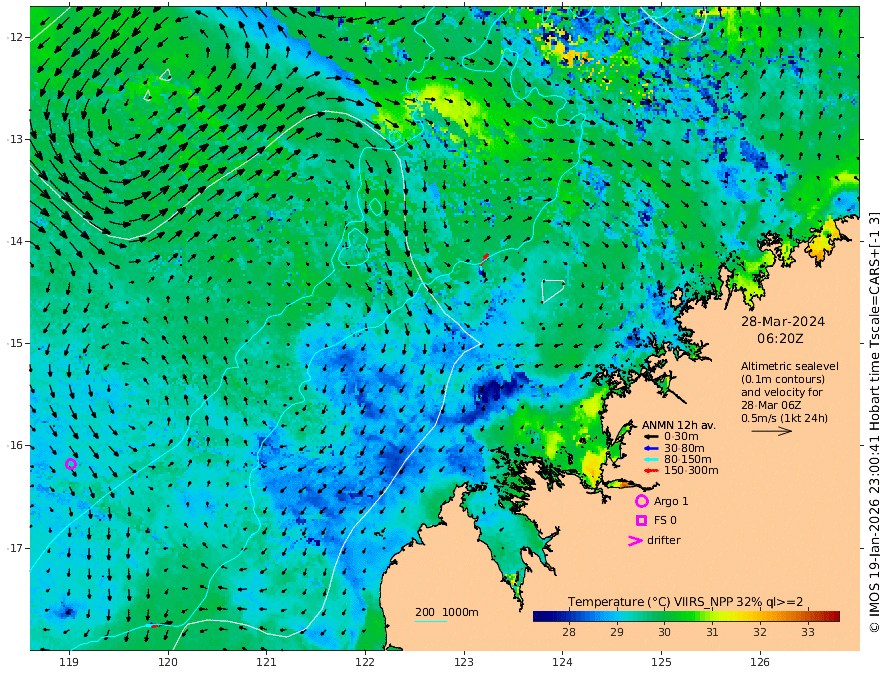Click the 122 longitude axis label
Screen dimensions: 880x680
(x=365, y=662)
